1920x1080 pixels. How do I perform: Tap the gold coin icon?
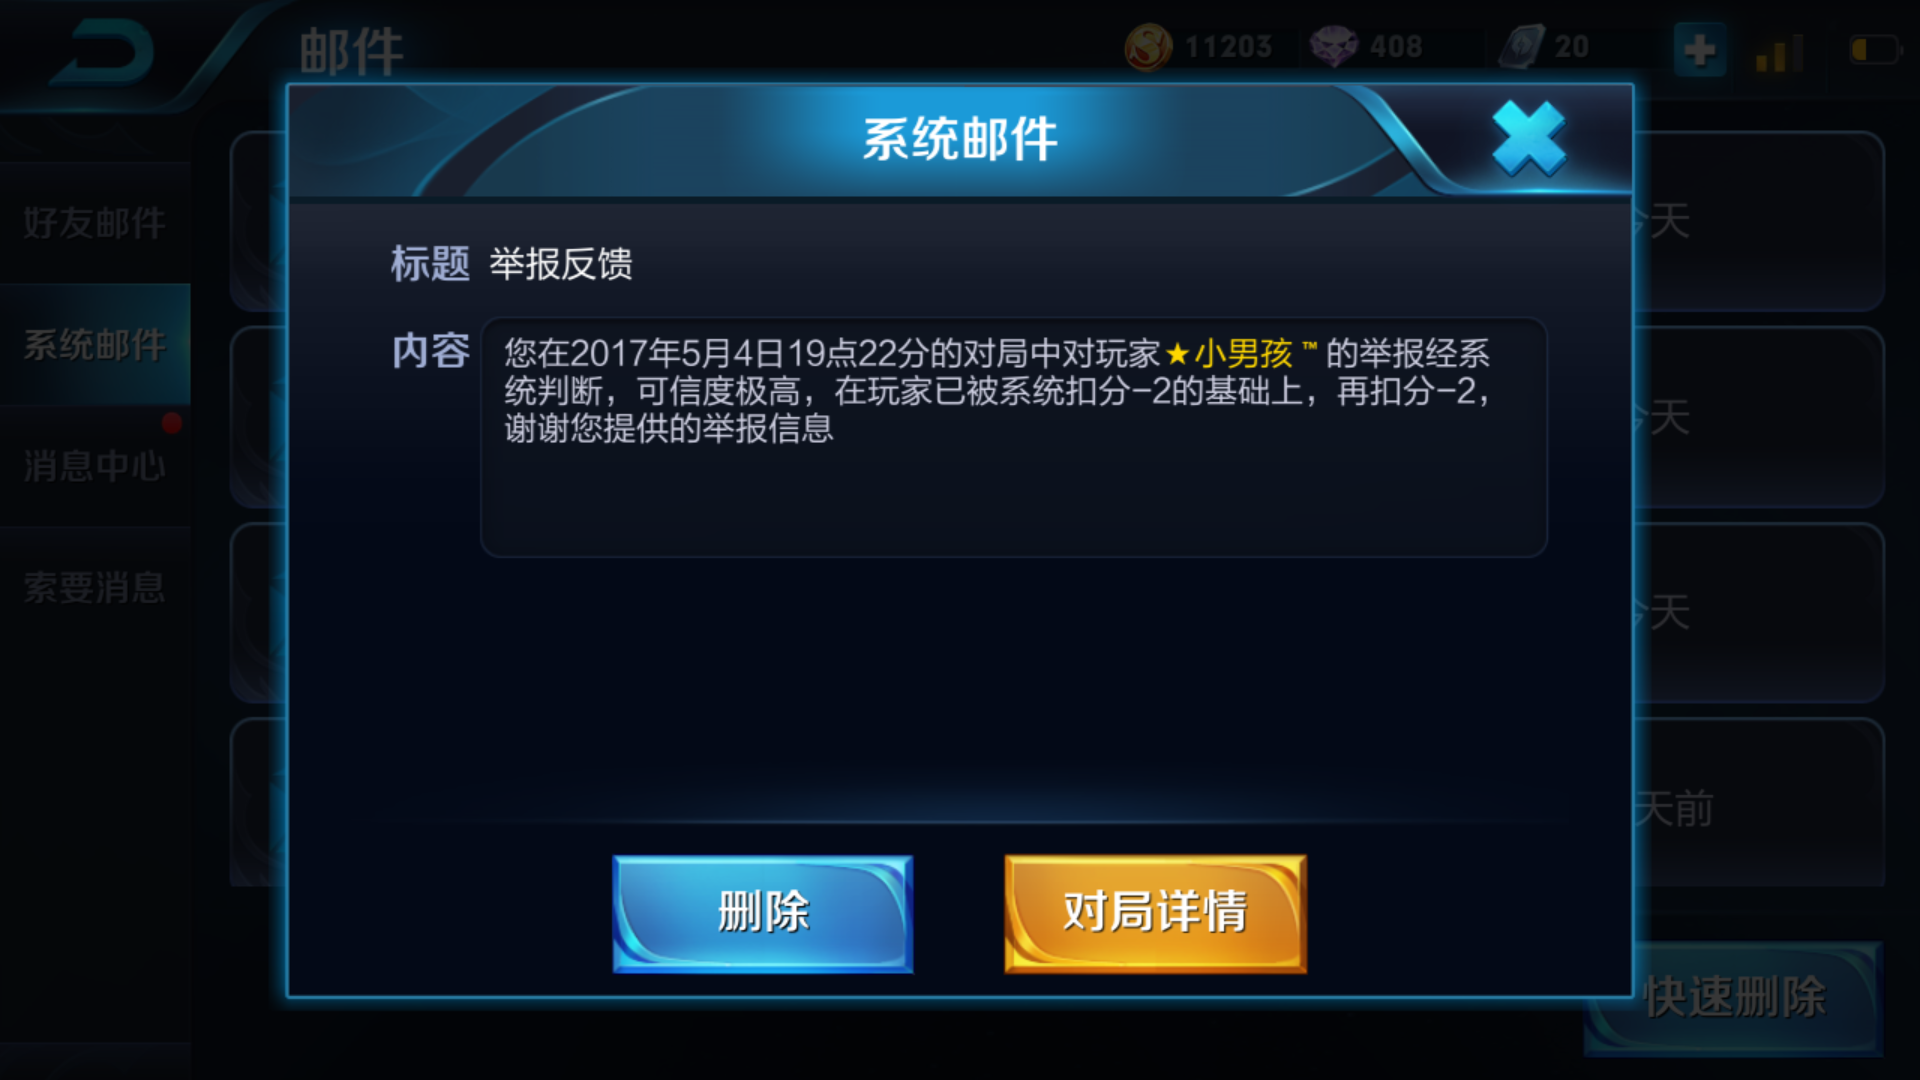click(1148, 47)
